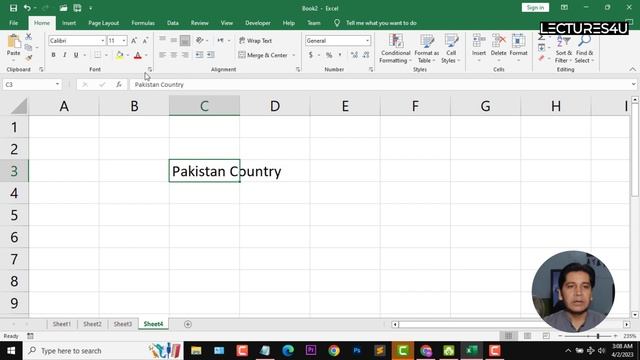Click the Increase Font Size icon
The height and width of the screenshot is (360, 640).
134,40
